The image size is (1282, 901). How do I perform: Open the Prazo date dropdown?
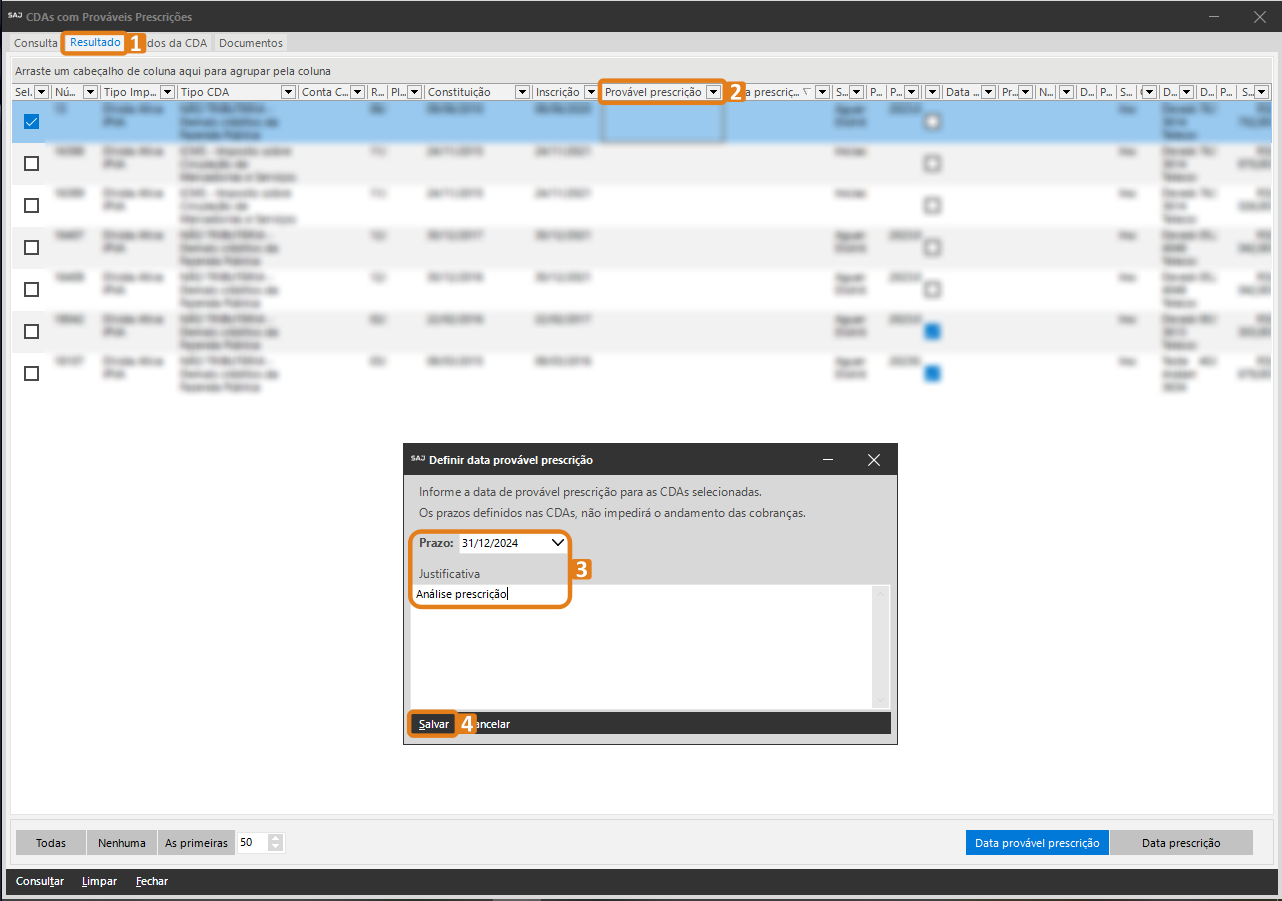coord(558,543)
